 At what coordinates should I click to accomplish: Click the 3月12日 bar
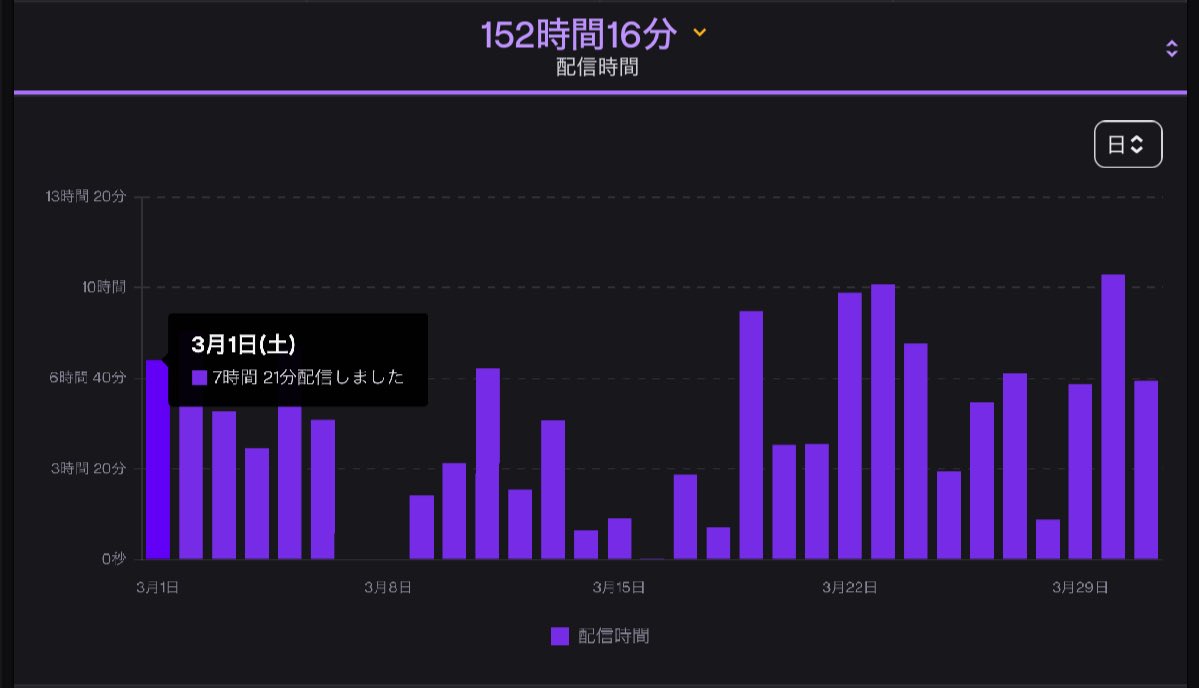tap(520, 524)
